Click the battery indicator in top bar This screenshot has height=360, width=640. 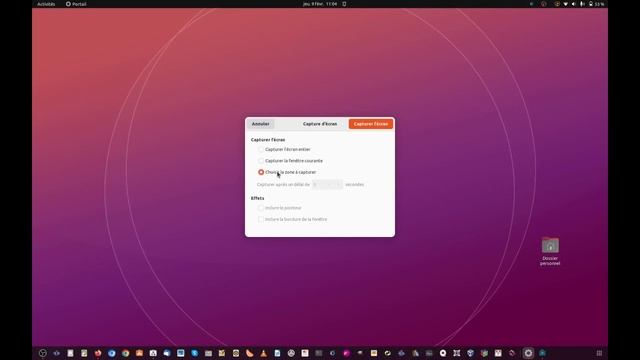(x=596, y=4)
